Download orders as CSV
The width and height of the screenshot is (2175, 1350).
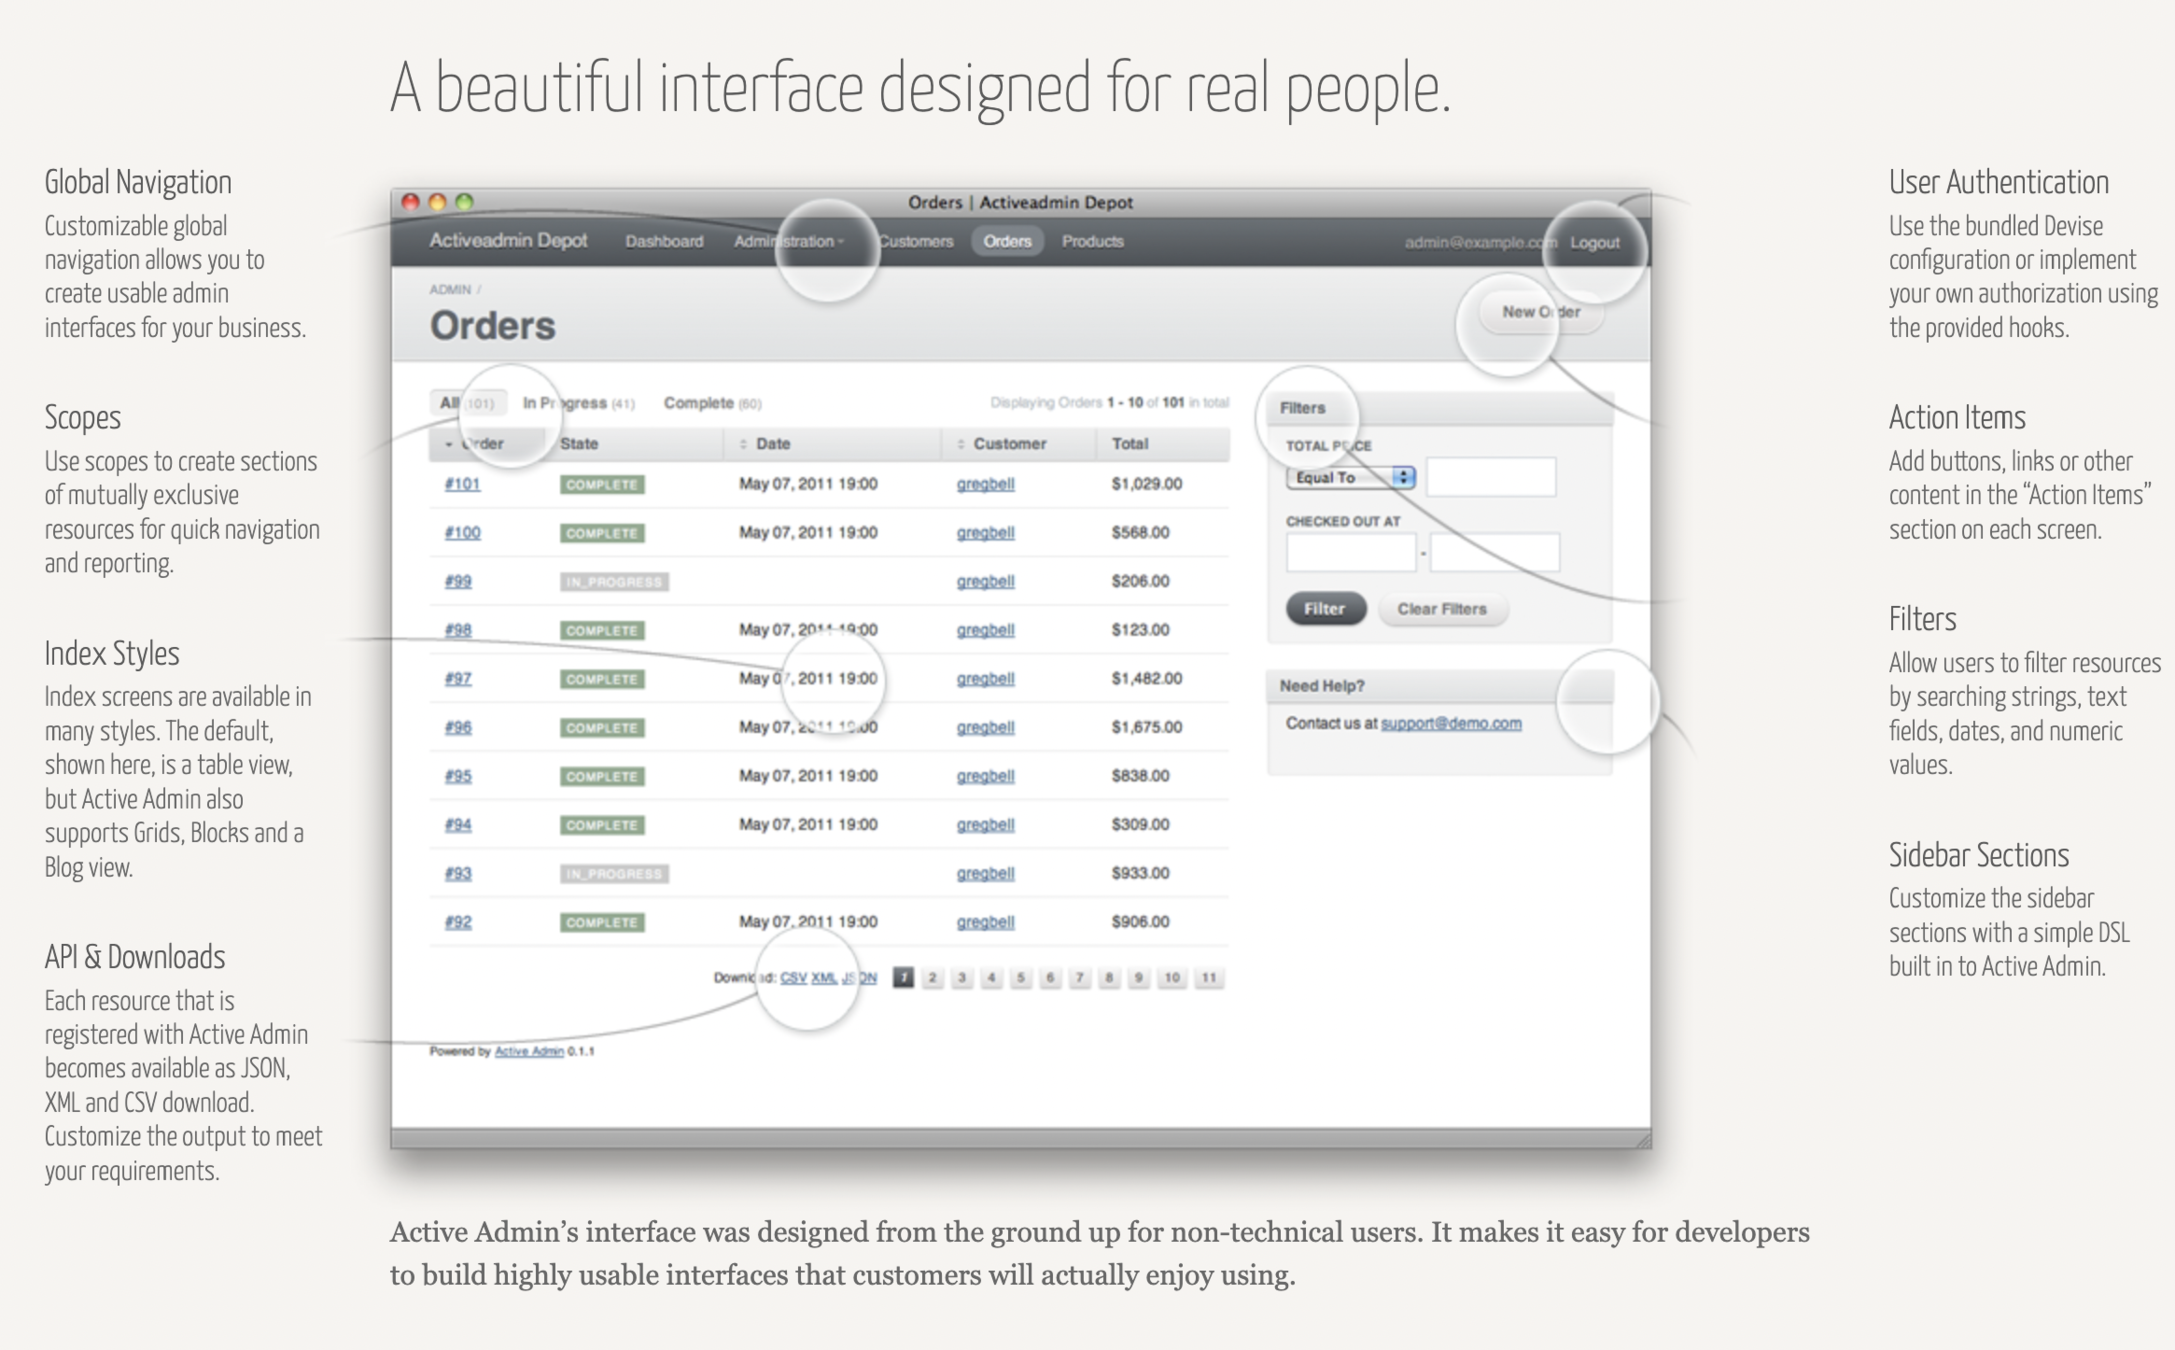pos(793,978)
